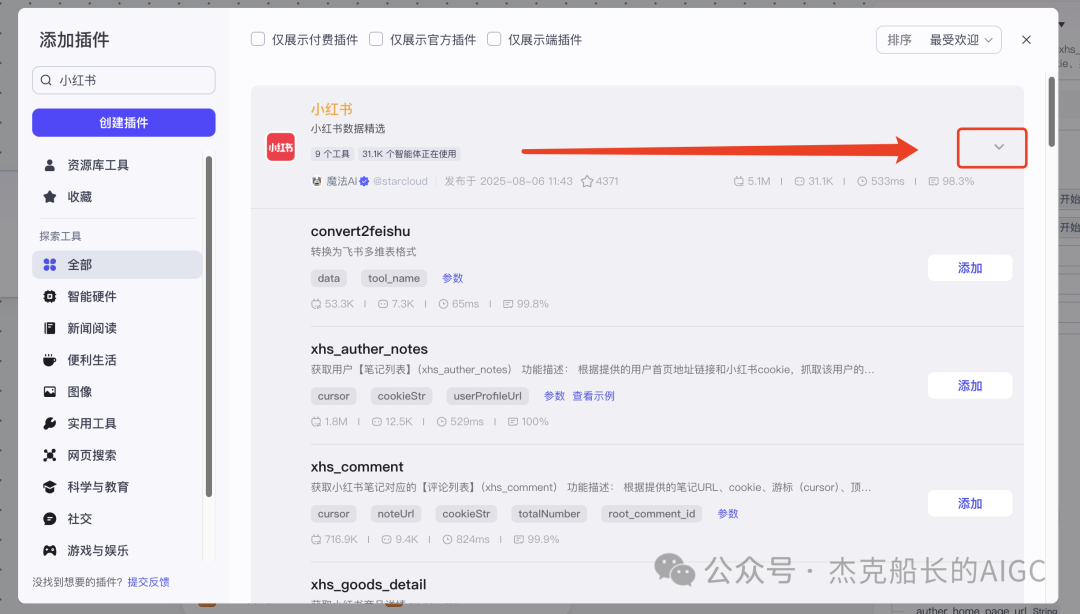Viewport: 1080px width, 614px height.
Task: Click the 游戏与娱乐 gamepad icon
Action: (50, 550)
